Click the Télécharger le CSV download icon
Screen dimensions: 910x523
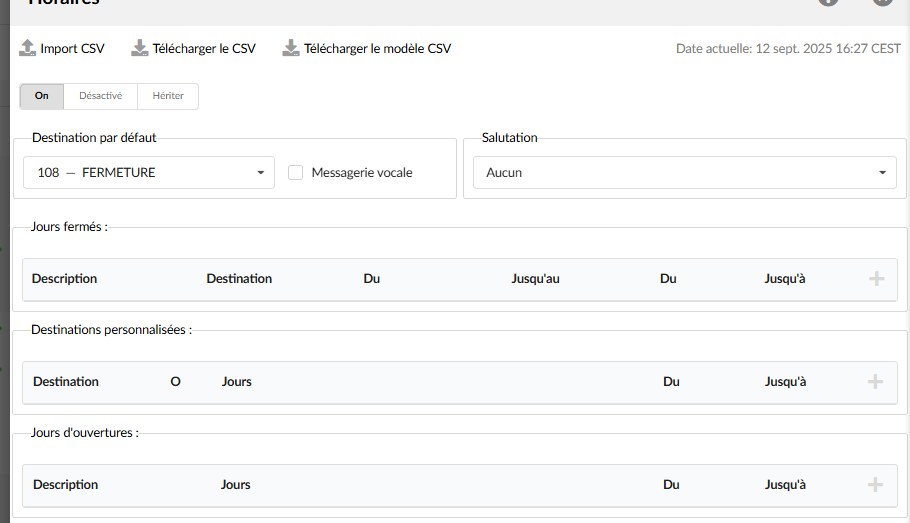point(140,48)
